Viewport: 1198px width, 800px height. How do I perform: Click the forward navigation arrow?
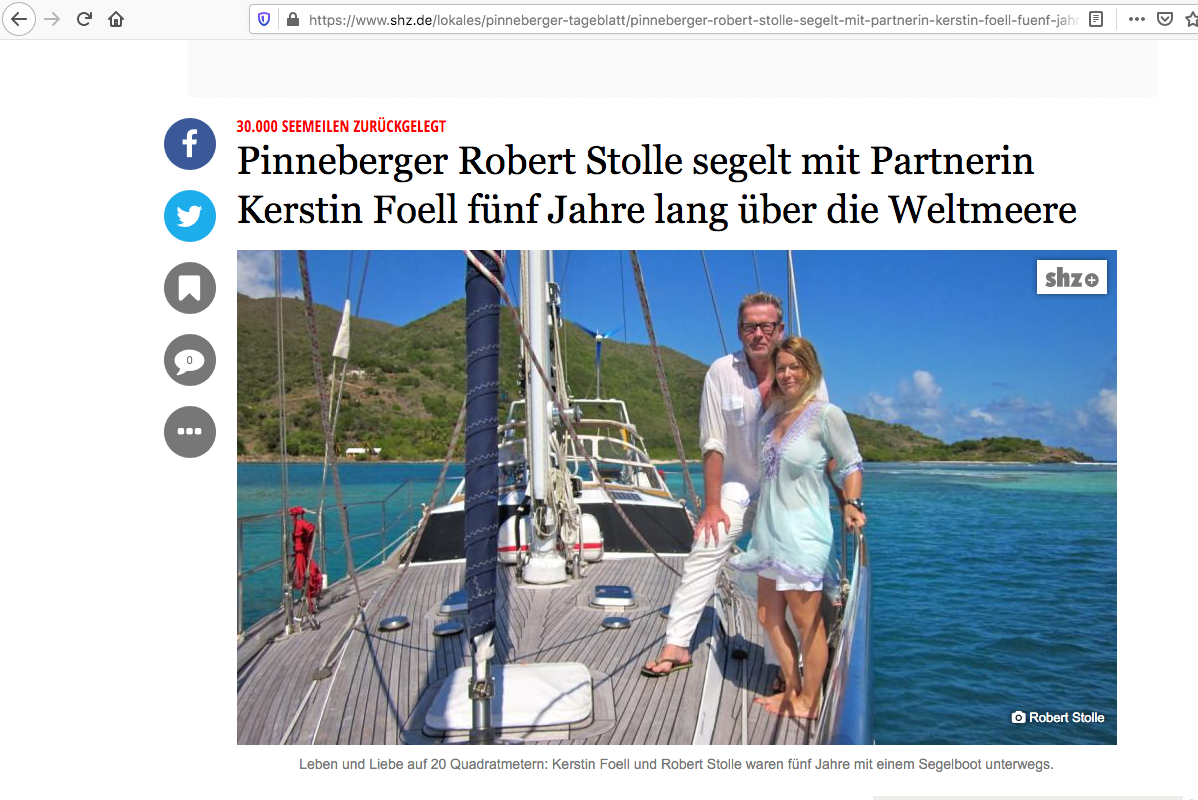coord(52,19)
